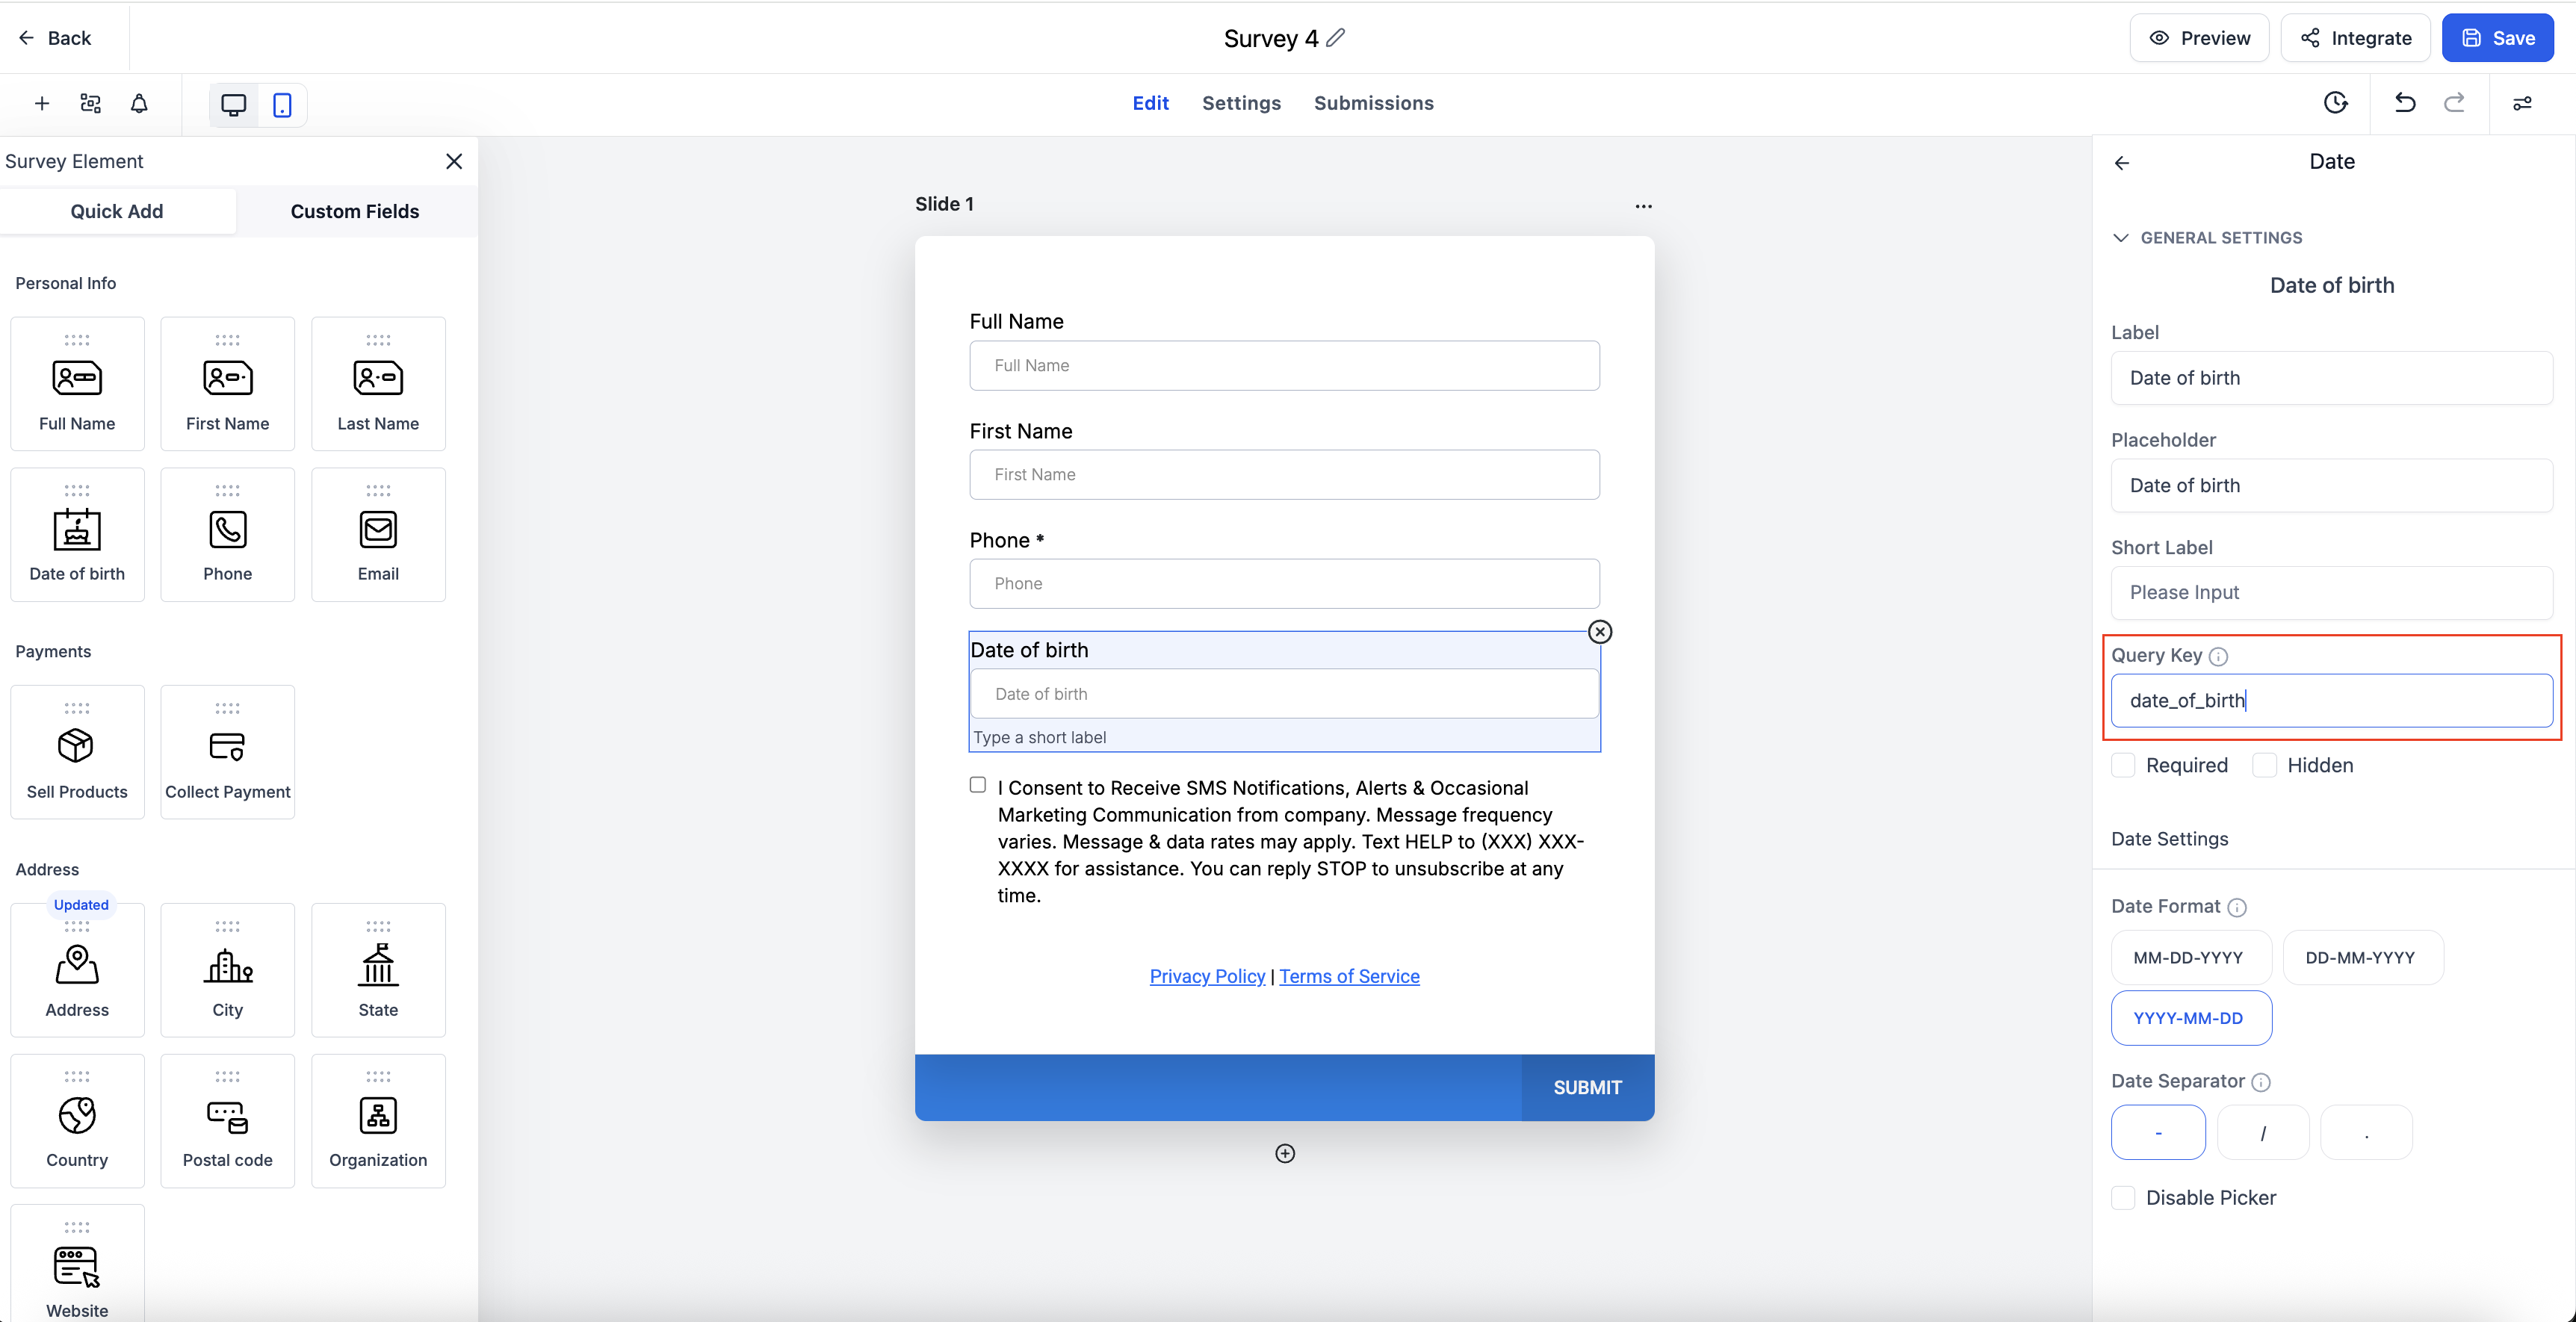
Task: Open the Slide 1 three-dot menu
Action: tap(1643, 206)
